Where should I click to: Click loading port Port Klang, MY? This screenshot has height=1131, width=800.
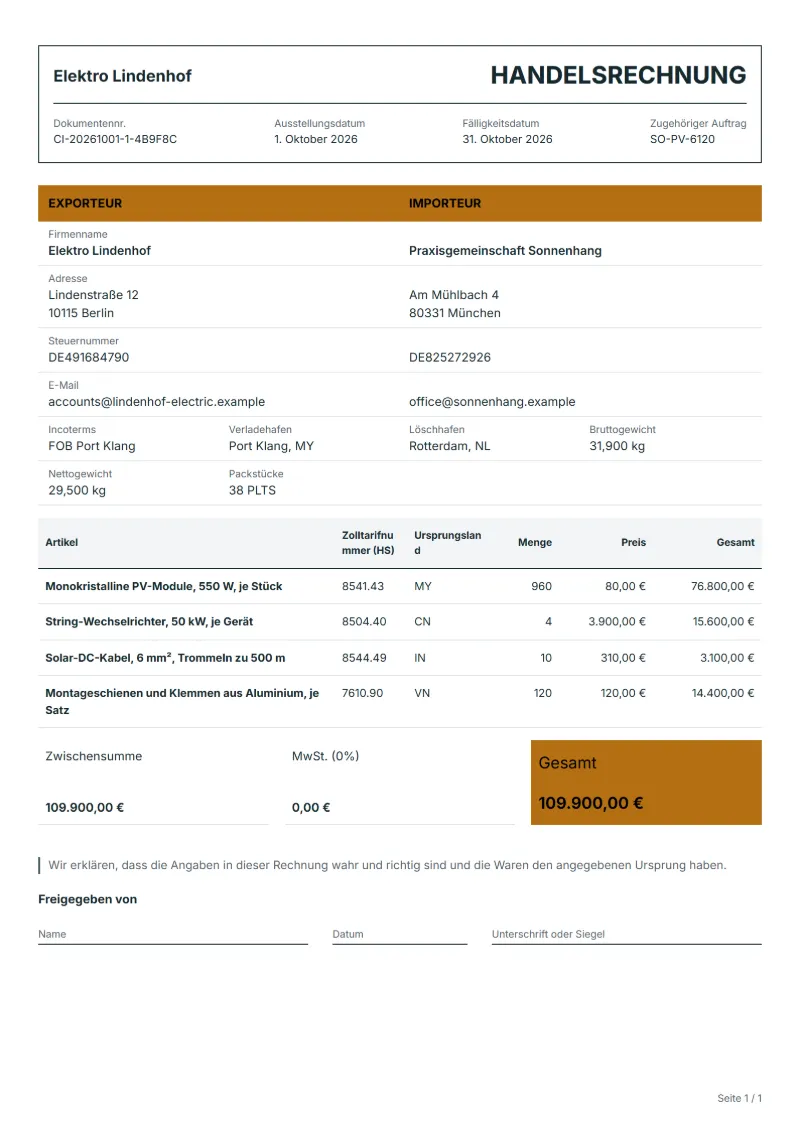[x=271, y=446]
